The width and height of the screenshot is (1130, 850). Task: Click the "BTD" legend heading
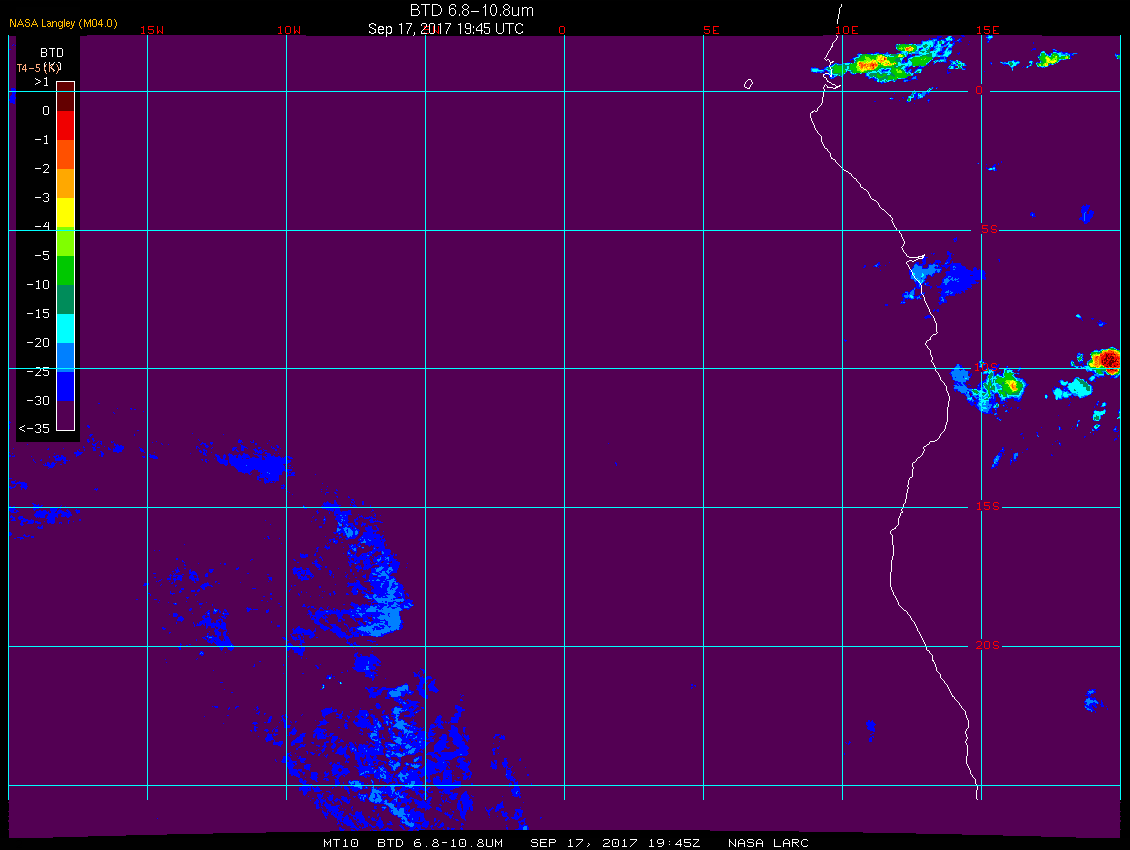coord(52,53)
